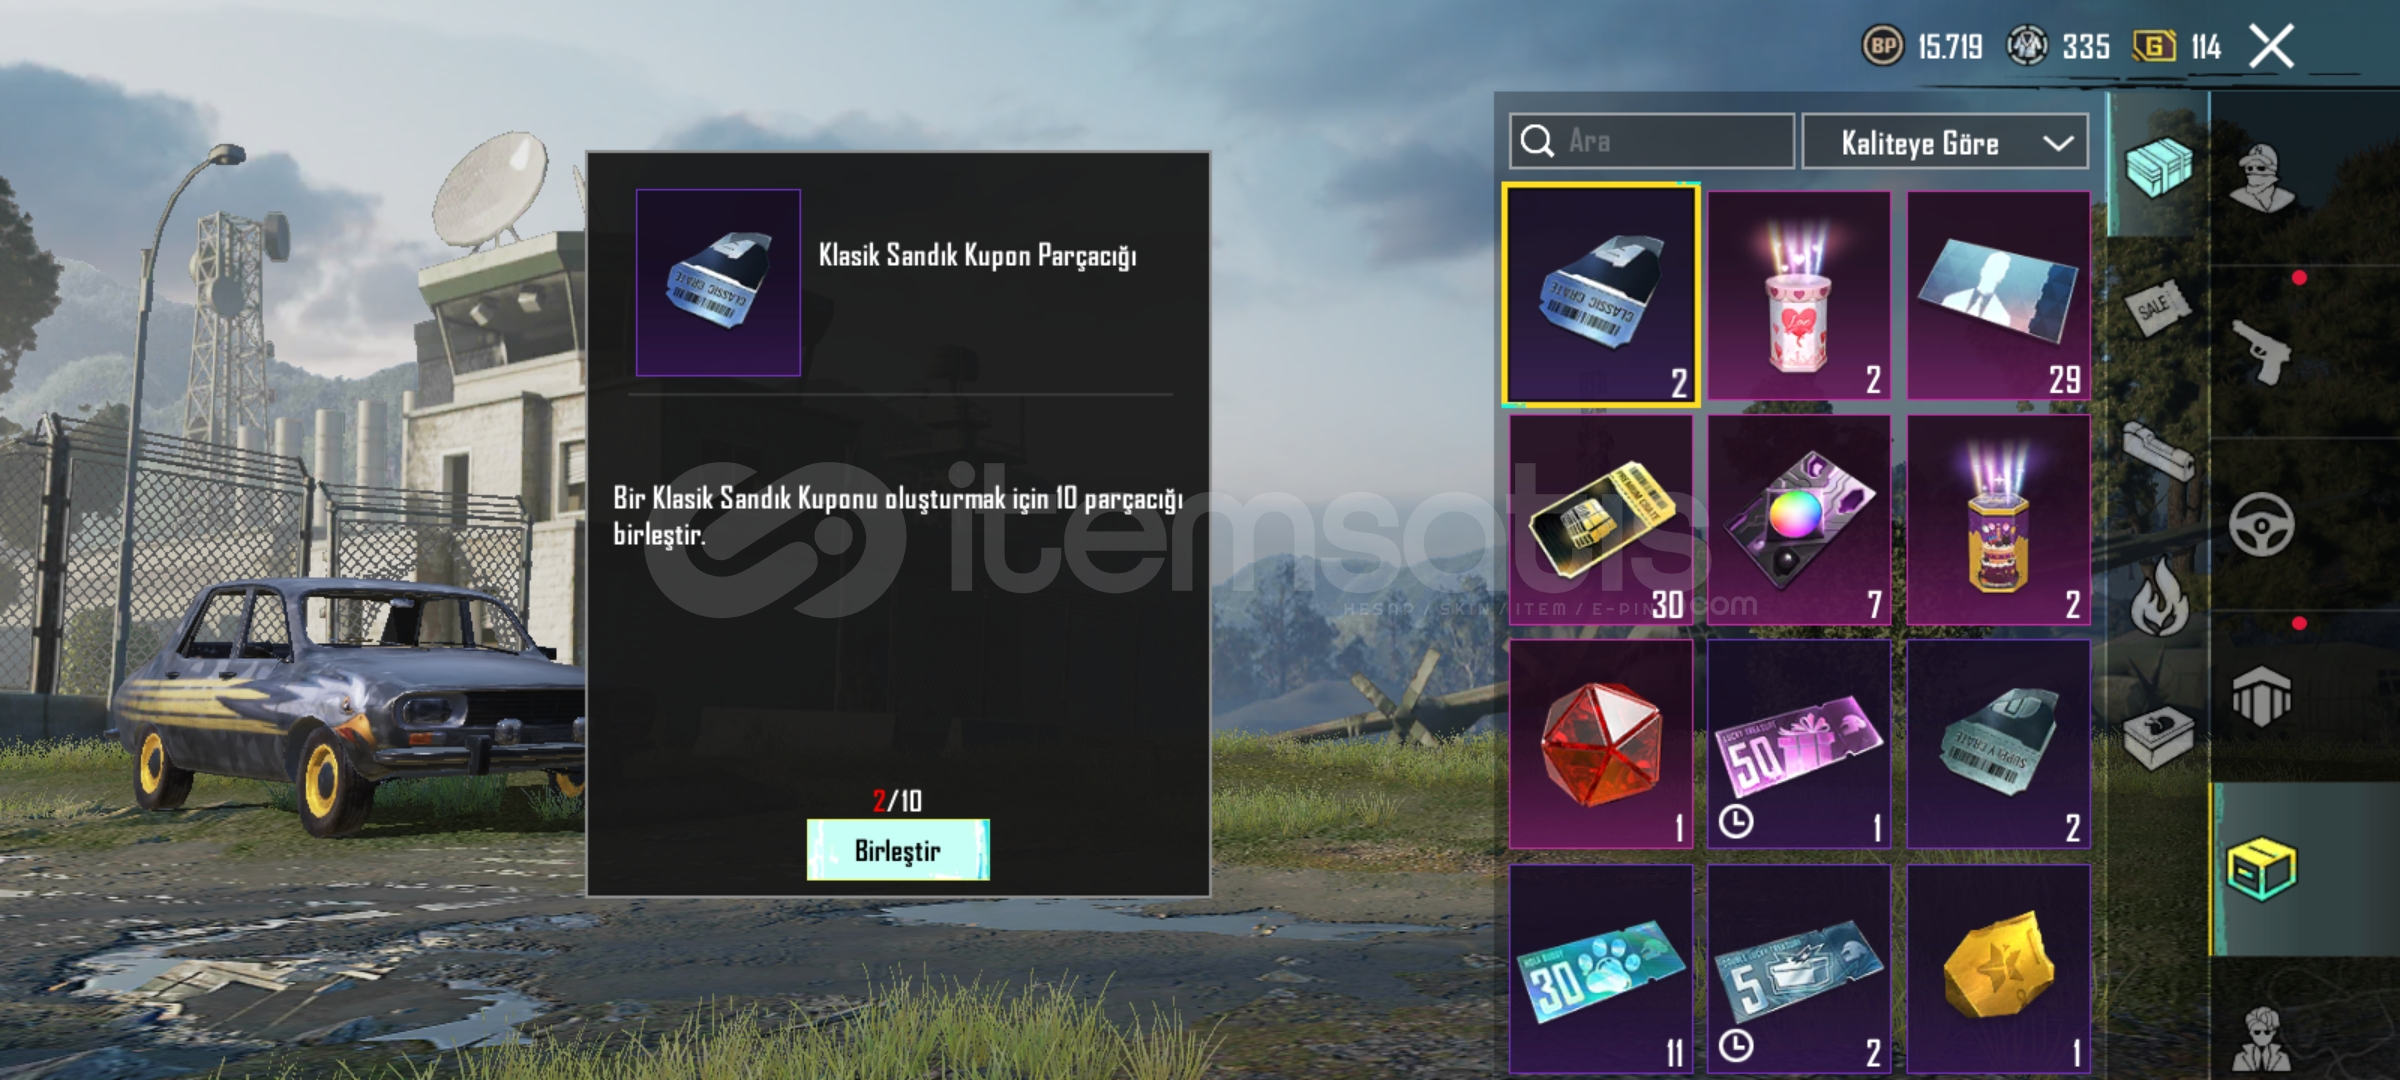Select the gold star badge item

click(x=1998, y=970)
